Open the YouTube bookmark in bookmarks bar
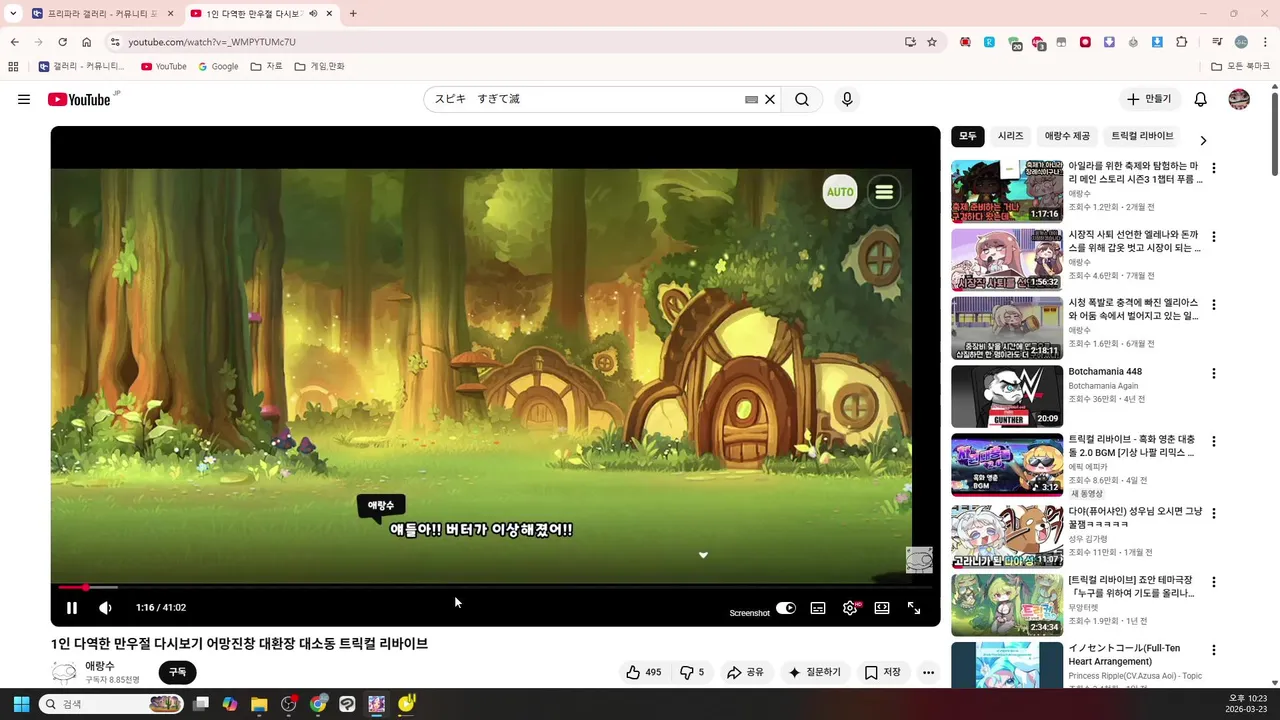The height and width of the screenshot is (720, 1280). coord(164,66)
